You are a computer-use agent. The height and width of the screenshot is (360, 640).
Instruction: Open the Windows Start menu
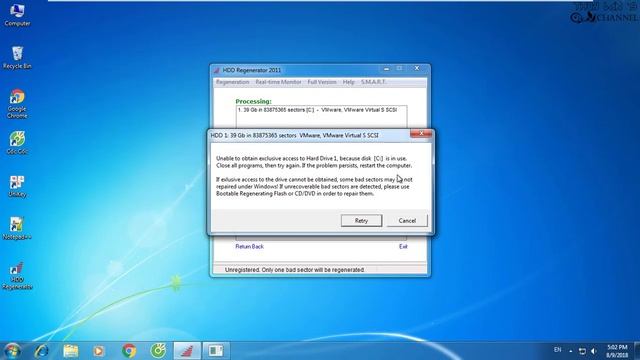pyautogui.click(x=12, y=351)
